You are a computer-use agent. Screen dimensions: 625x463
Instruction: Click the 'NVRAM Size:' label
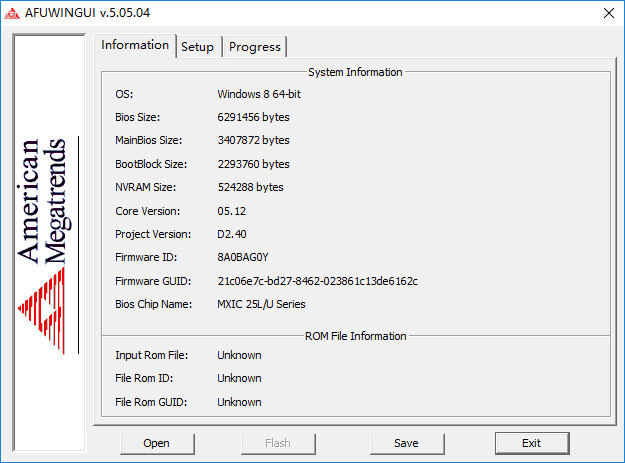[145, 187]
